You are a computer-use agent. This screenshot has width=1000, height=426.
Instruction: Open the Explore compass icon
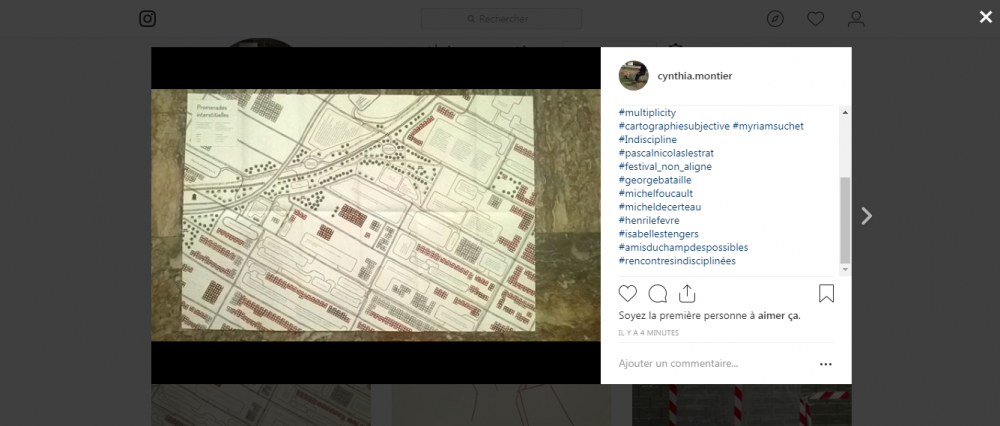coord(775,19)
